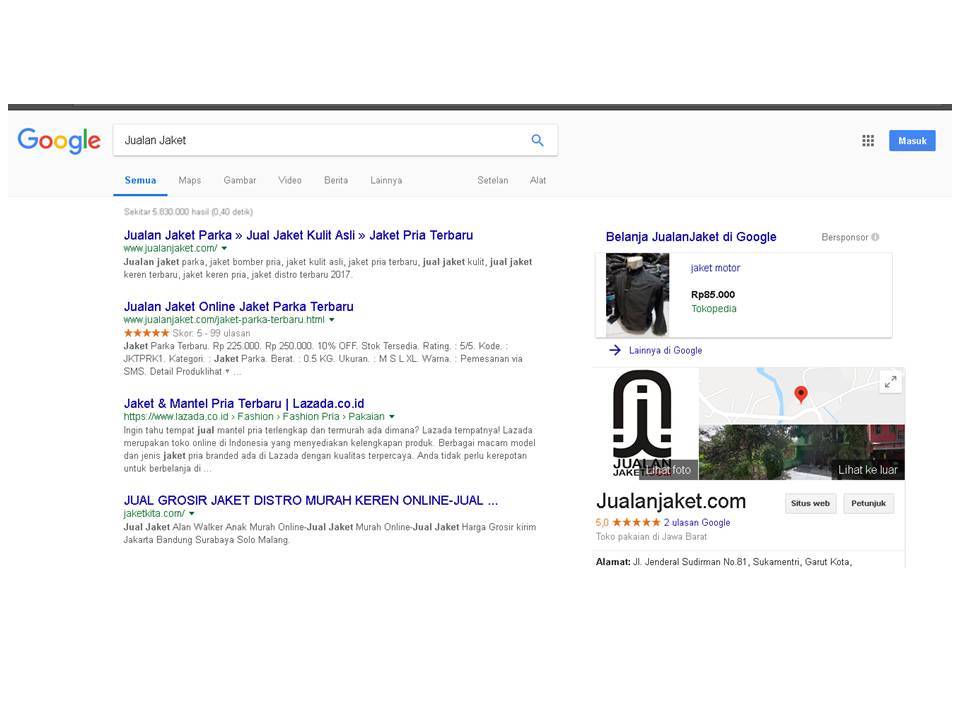Screen dimensions: 960x720
Task: Expand the map with the fullscreen icon
Action: click(891, 381)
